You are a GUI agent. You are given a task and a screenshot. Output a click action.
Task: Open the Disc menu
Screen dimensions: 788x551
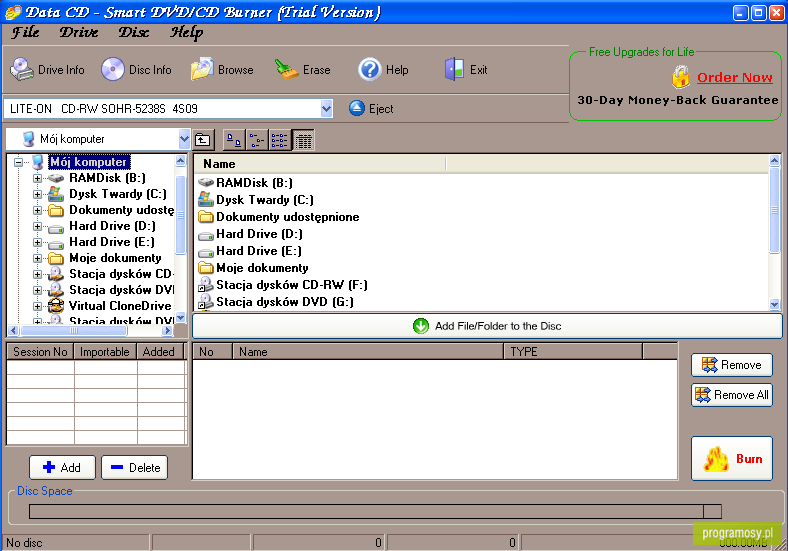pyautogui.click(x=134, y=33)
